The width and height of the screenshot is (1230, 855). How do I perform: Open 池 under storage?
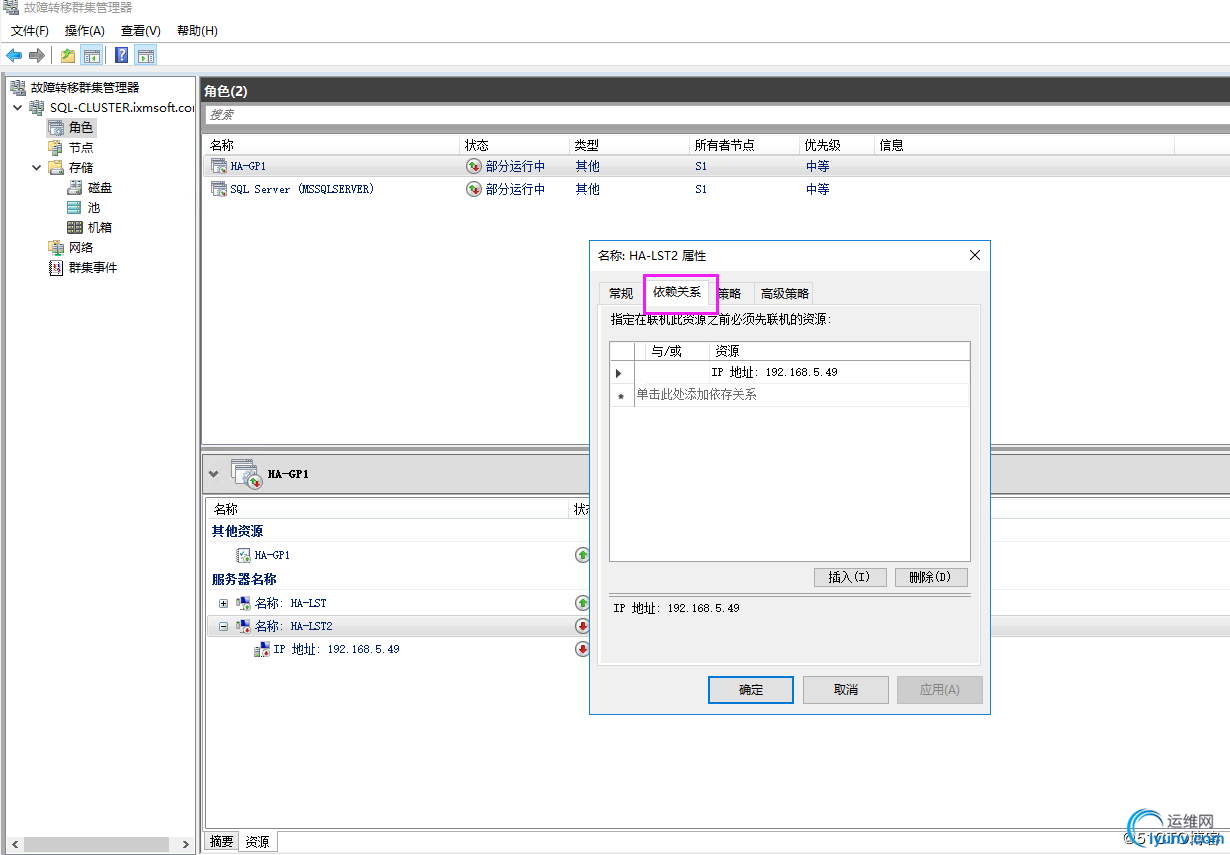(94, 207)
